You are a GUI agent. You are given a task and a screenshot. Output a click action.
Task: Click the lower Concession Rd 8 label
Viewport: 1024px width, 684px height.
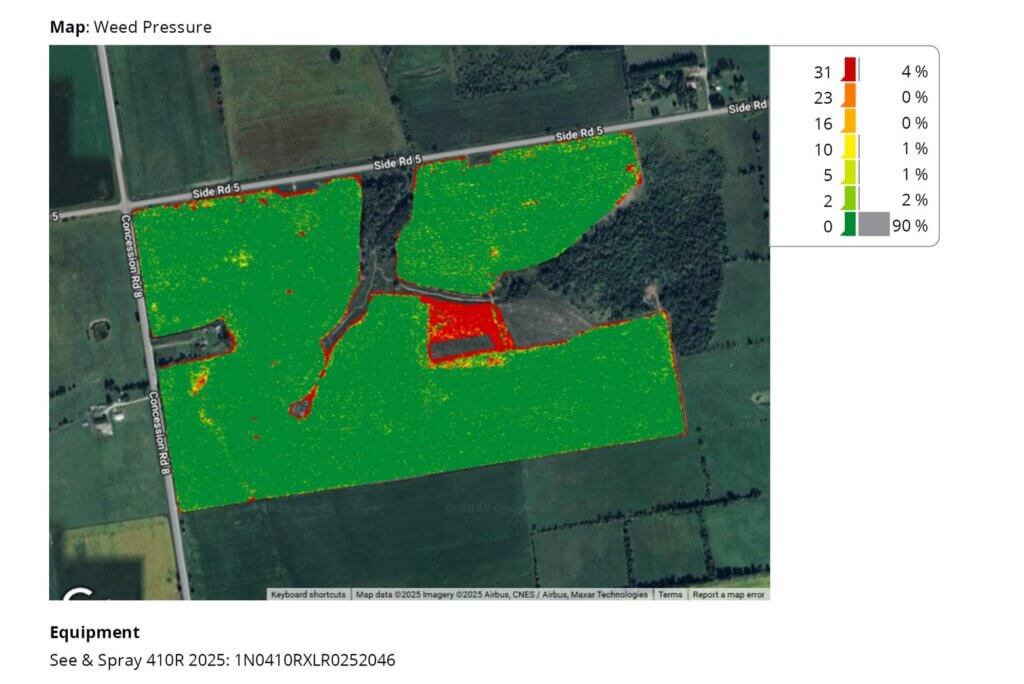coord(159,430)
